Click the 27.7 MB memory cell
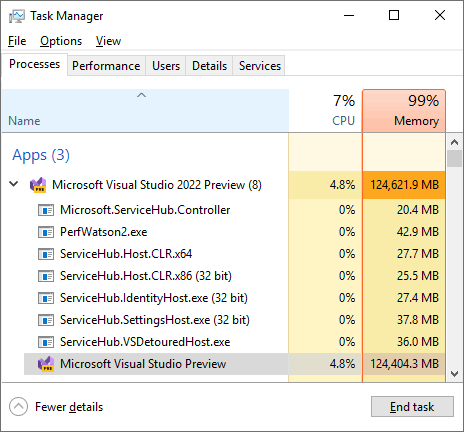This screenshot has height=432, width=464. click(x=404, y=254)
